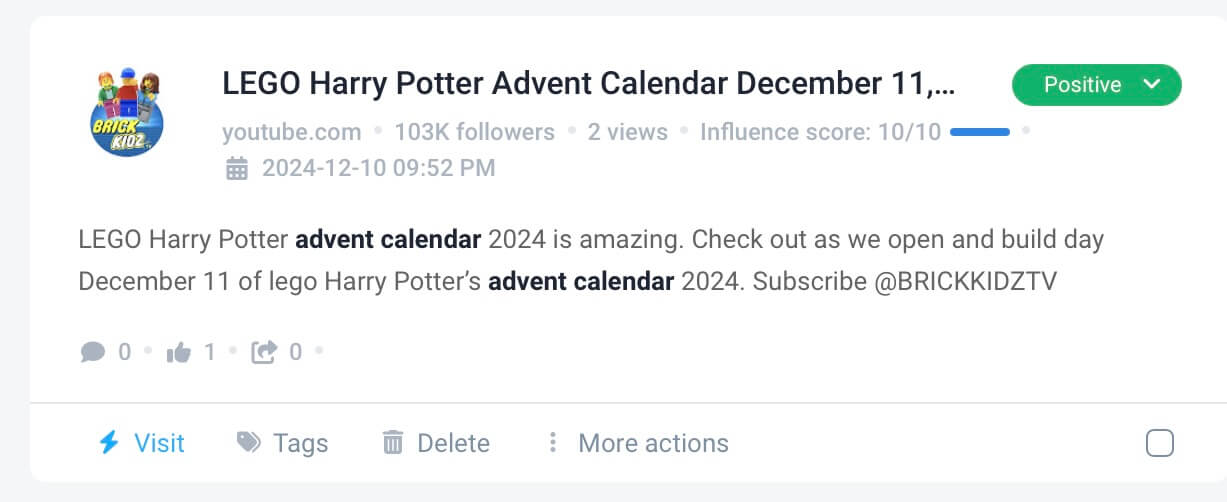Click the thumbs-up likes icon
The height and width of the screenshot is (502, 1227).
coord(179,352)
